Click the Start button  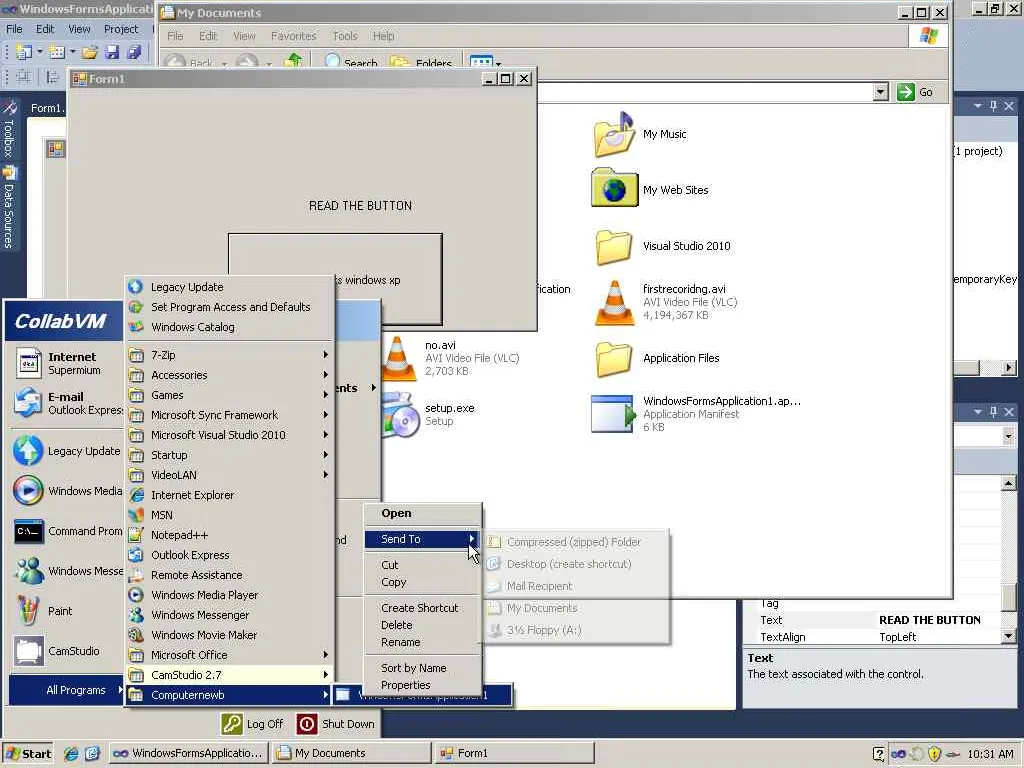(x=27, y=754)
